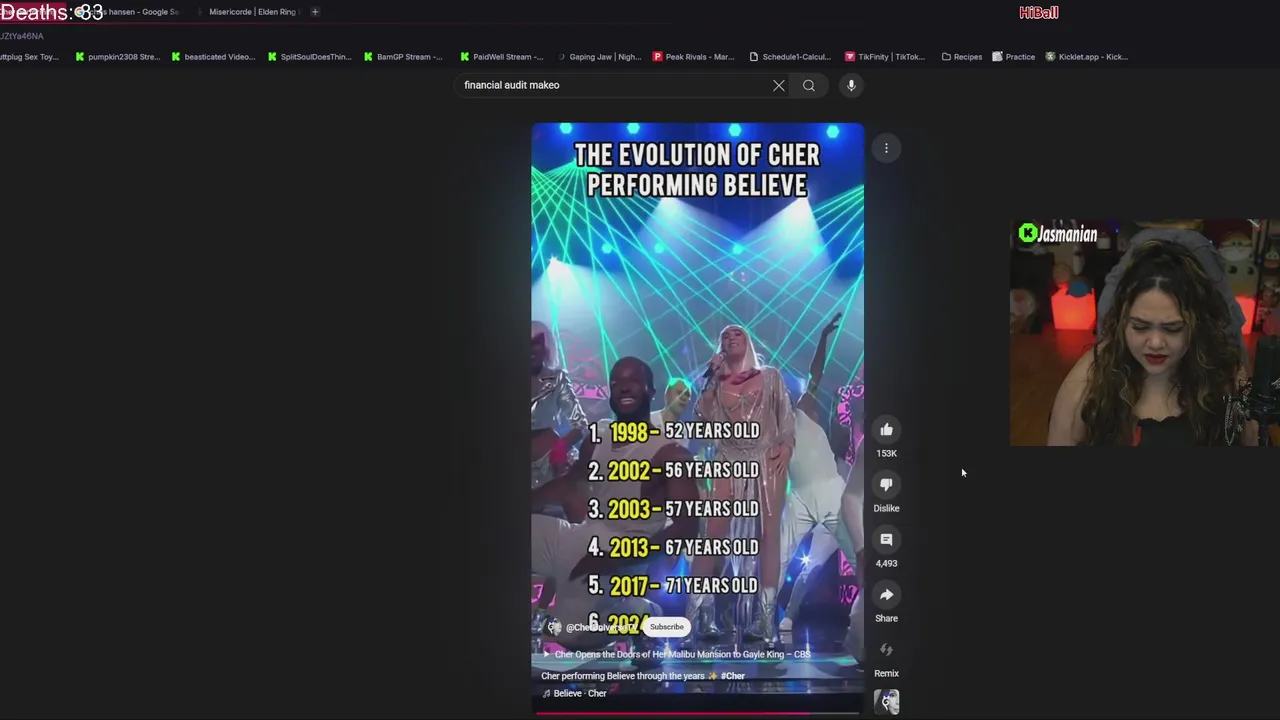
Task: Open the SplitSoulDoesThin bookmark
Action: pyautogui.click(x=309, y=57)
